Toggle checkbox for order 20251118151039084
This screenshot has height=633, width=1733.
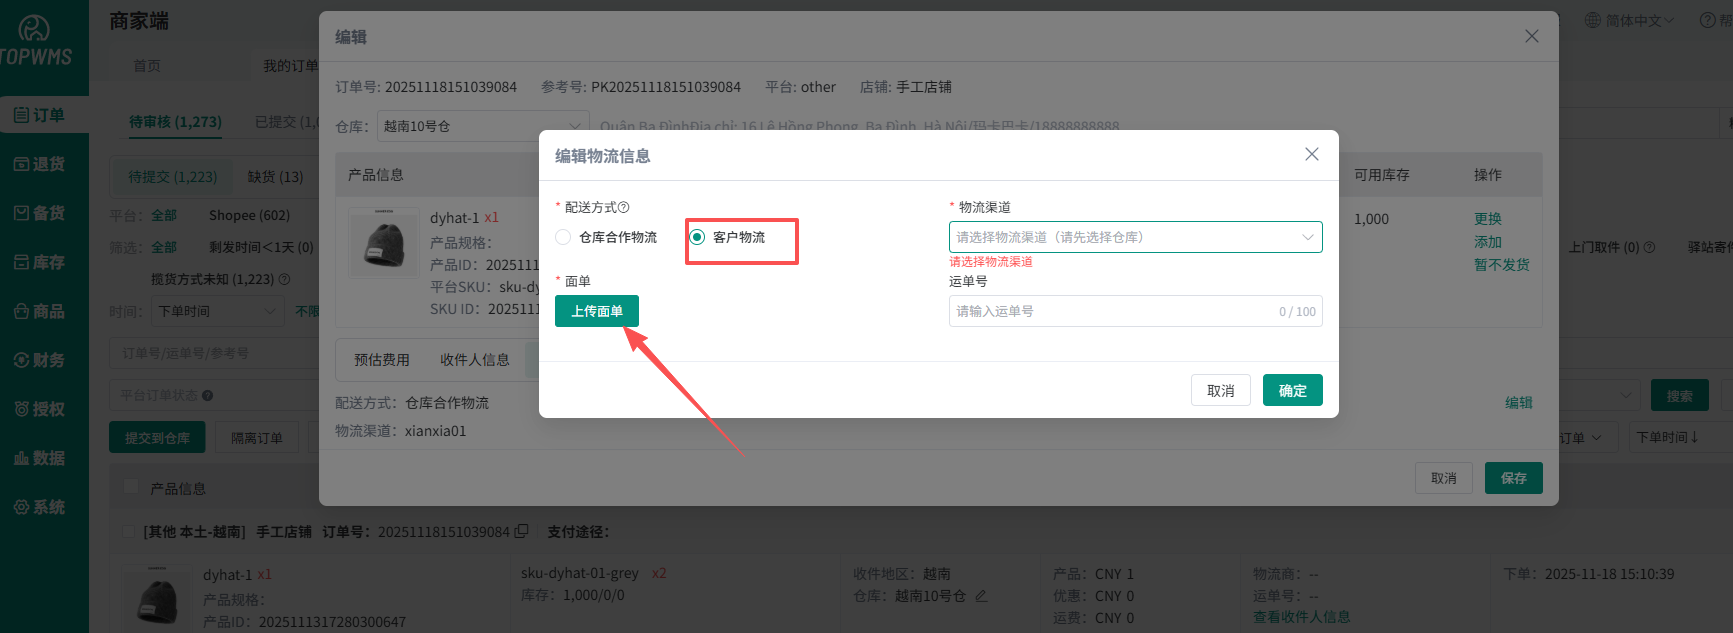point(128,531)
